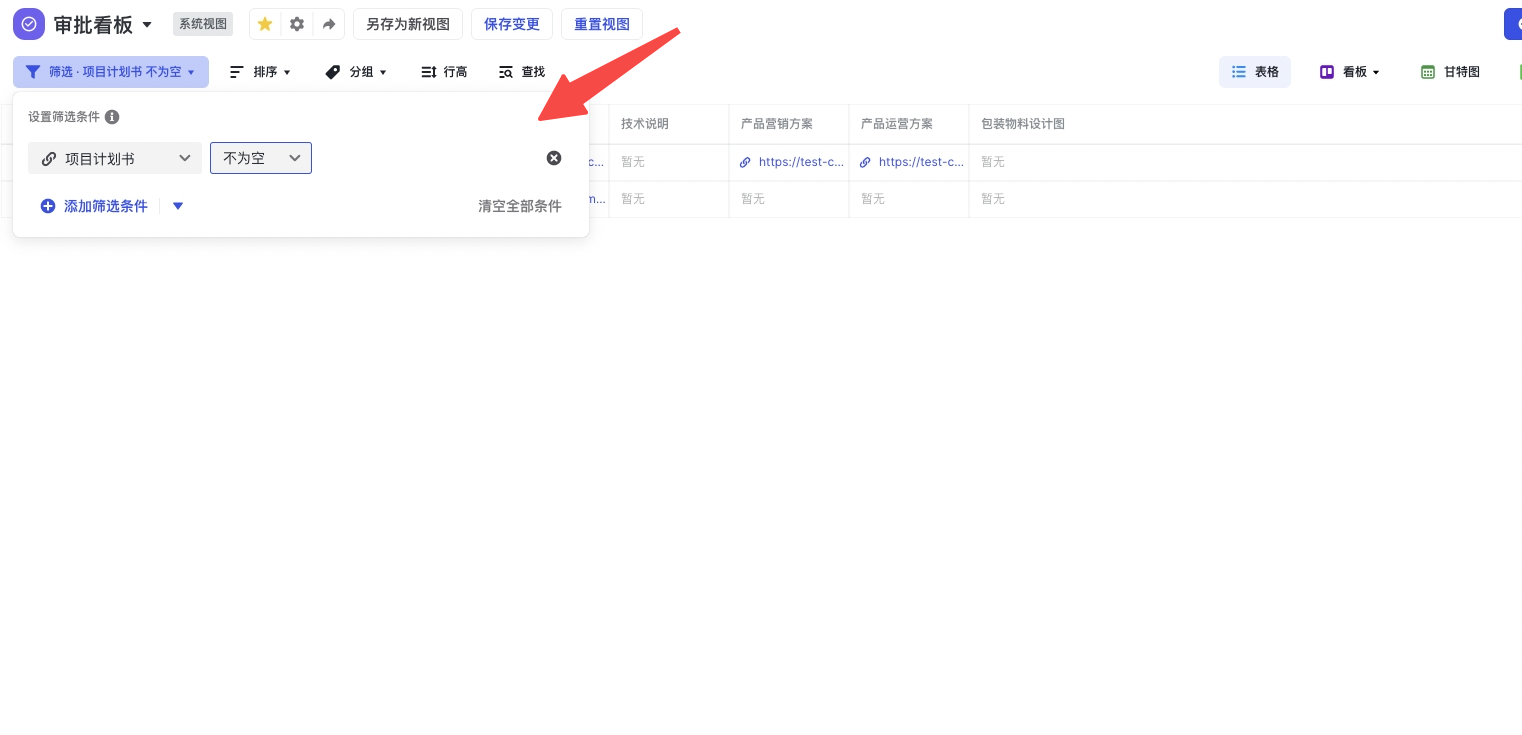The image size is (1522, 735).
Task: Open the 分组 grouping menu
Action: pyautogui.click(x=356, y=72)
